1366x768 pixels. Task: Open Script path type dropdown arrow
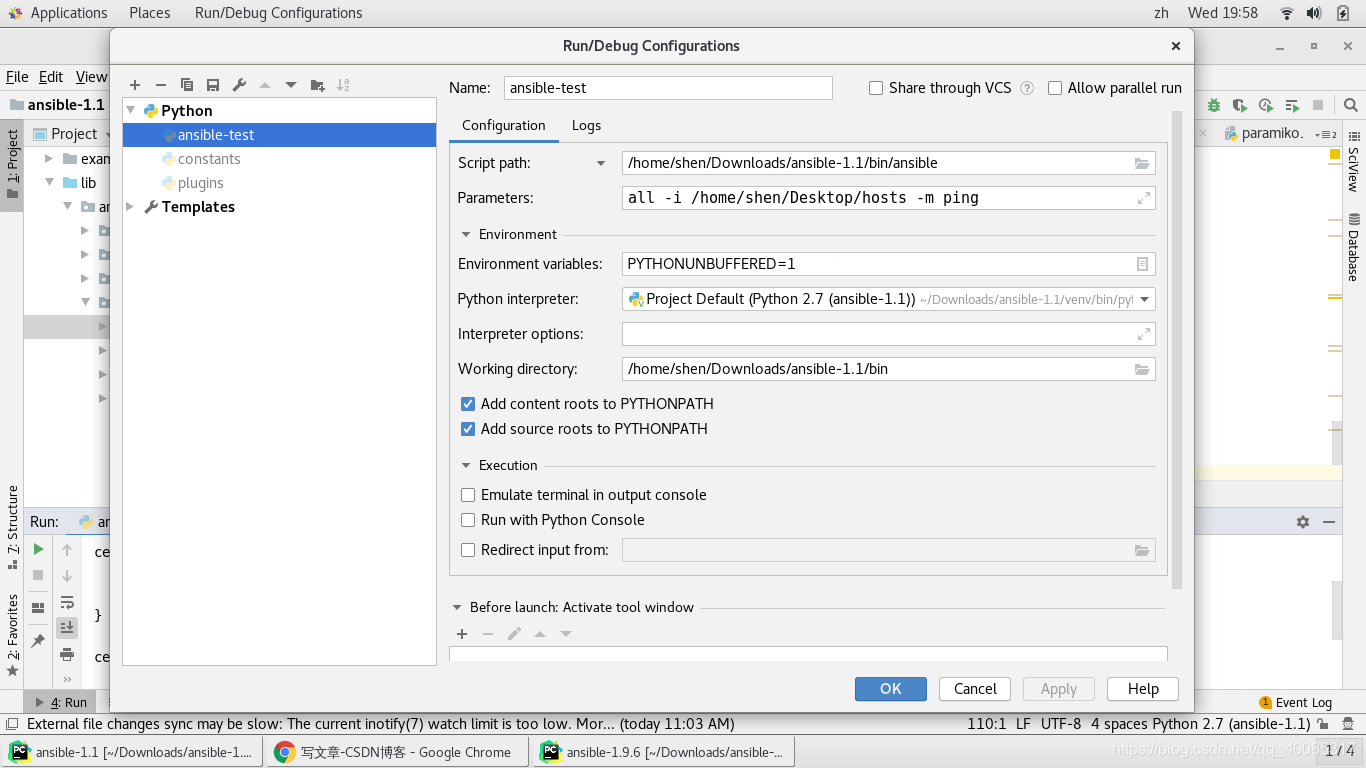601,163
